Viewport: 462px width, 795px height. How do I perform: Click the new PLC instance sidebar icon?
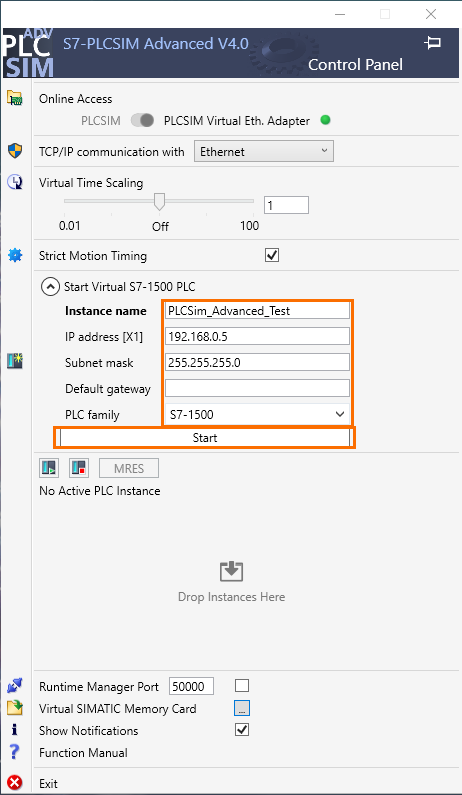click(x=15, y=361)
